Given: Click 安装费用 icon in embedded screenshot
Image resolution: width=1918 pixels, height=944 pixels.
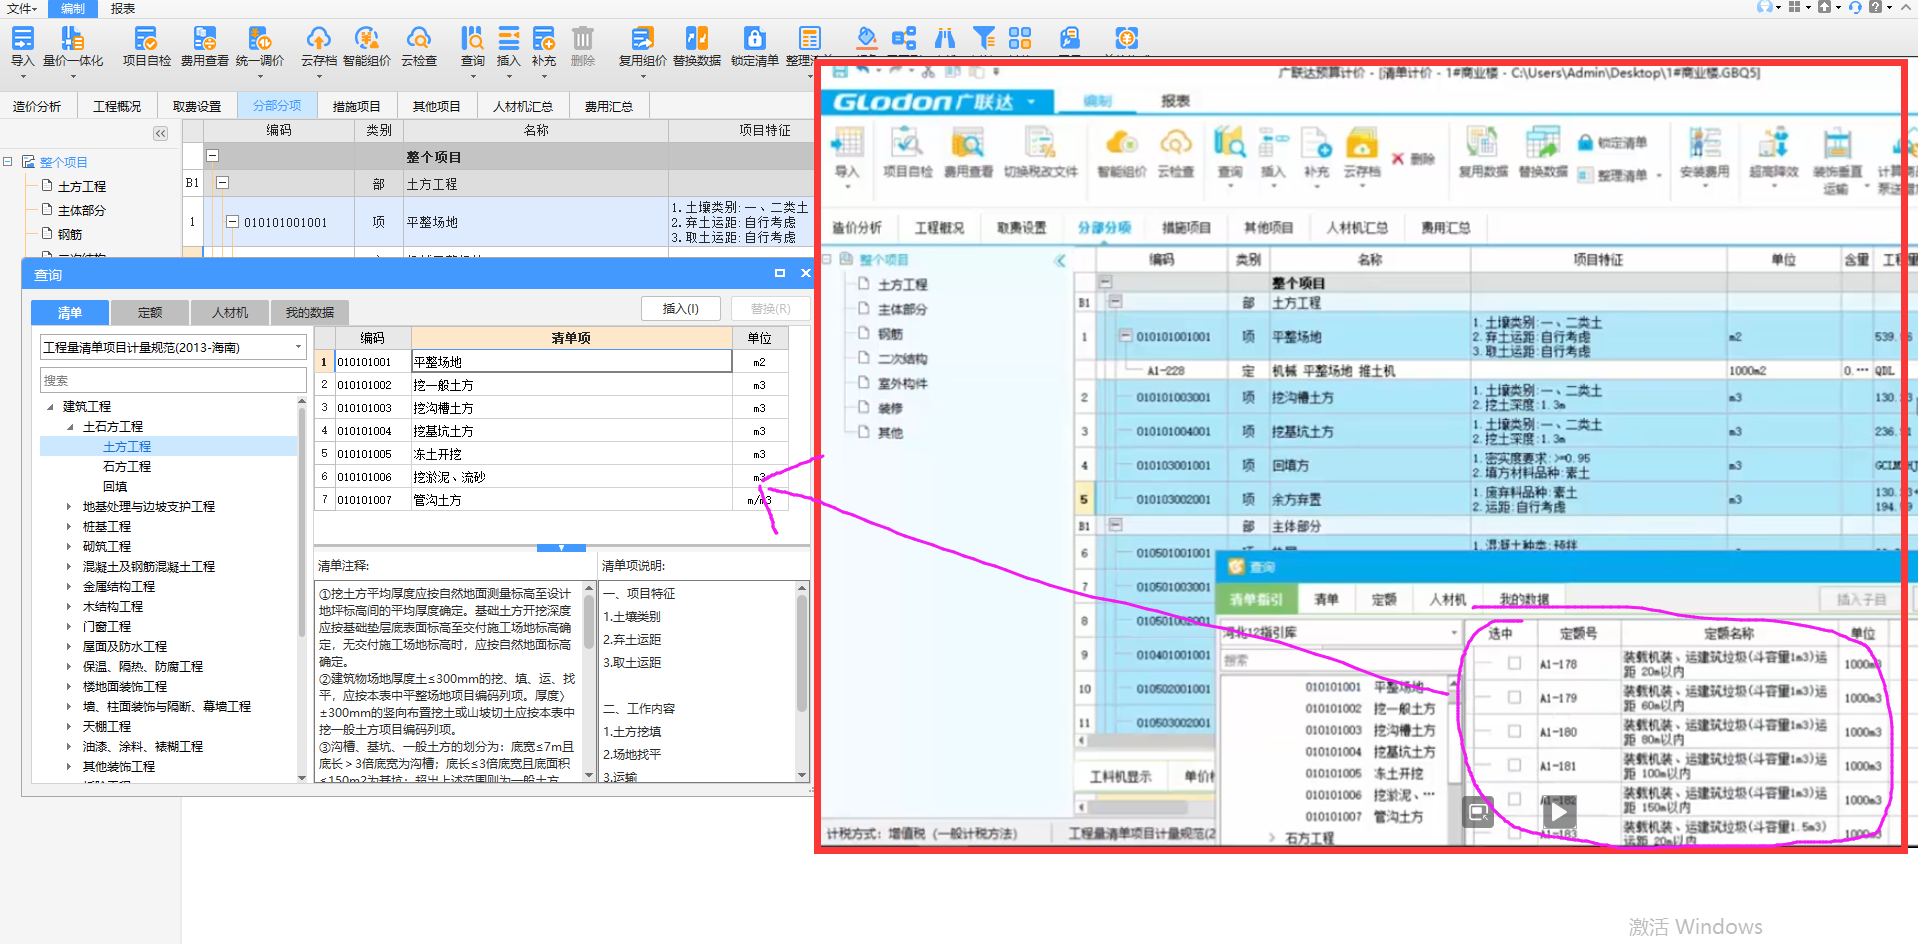Looking at the screenshot, I should (1704, 144).
